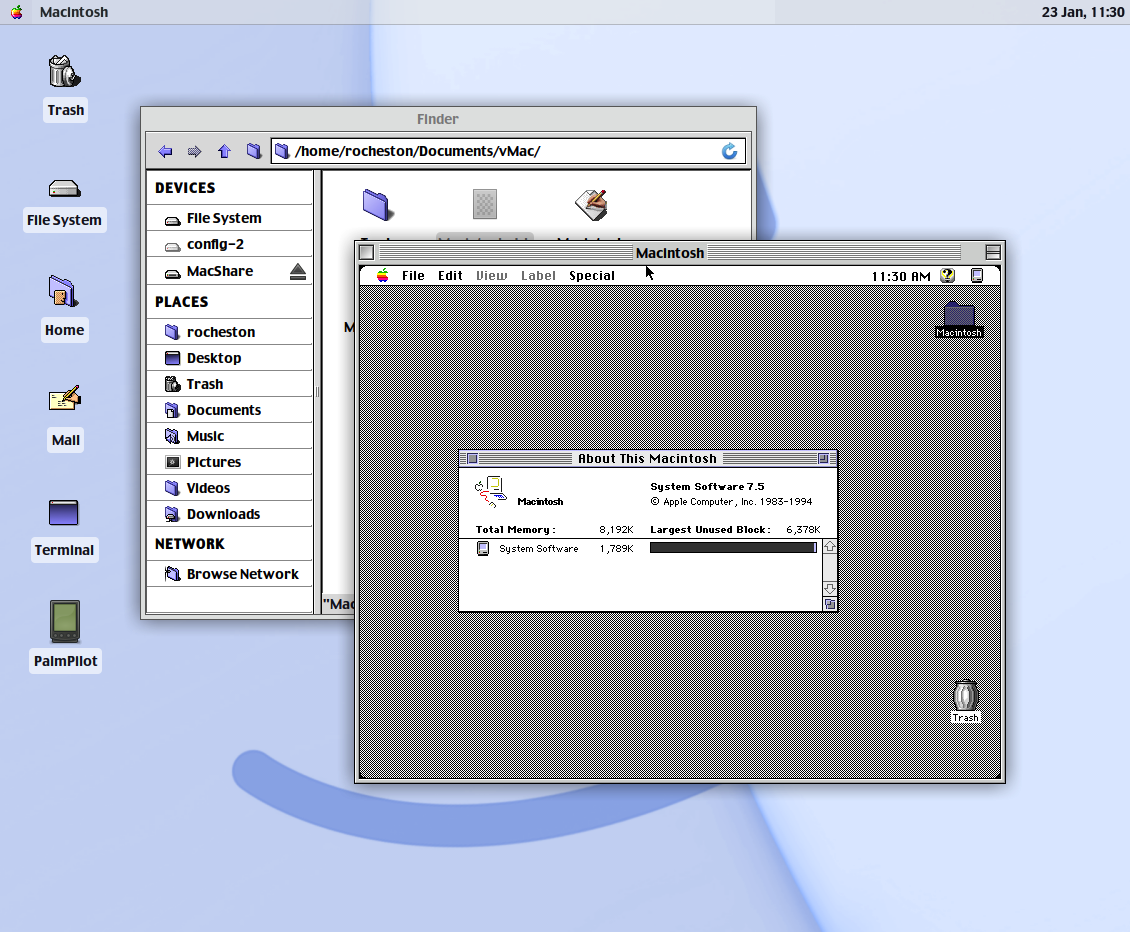The height and width of the screenshot is (932, 1130).
Task: Click Finder toolbar home folder icon
Action: click(254, 151)
